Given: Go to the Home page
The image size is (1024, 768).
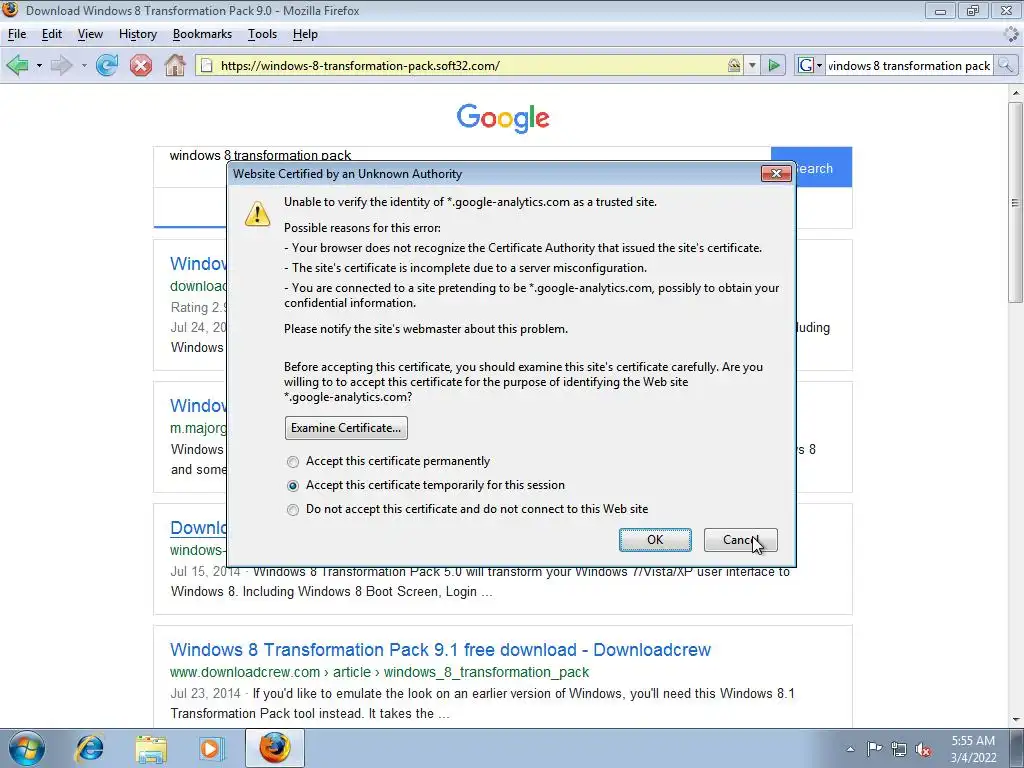Looking at the screenshot, I should 174,65.
